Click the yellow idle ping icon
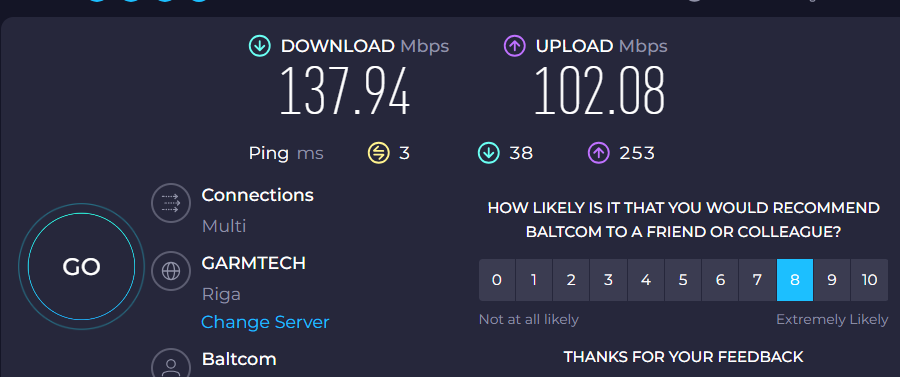The width and height of the screenshot is (900, 377). tap(378, 153)
